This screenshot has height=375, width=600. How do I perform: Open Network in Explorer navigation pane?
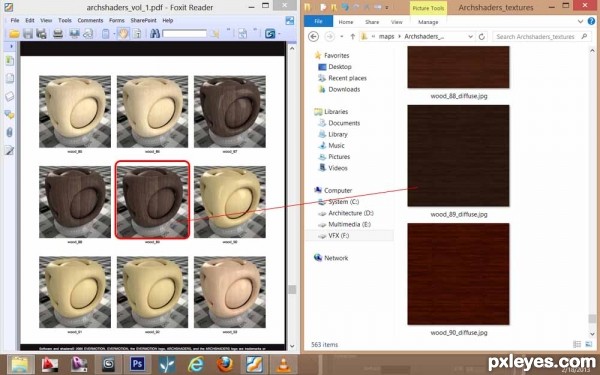[336, 258]
